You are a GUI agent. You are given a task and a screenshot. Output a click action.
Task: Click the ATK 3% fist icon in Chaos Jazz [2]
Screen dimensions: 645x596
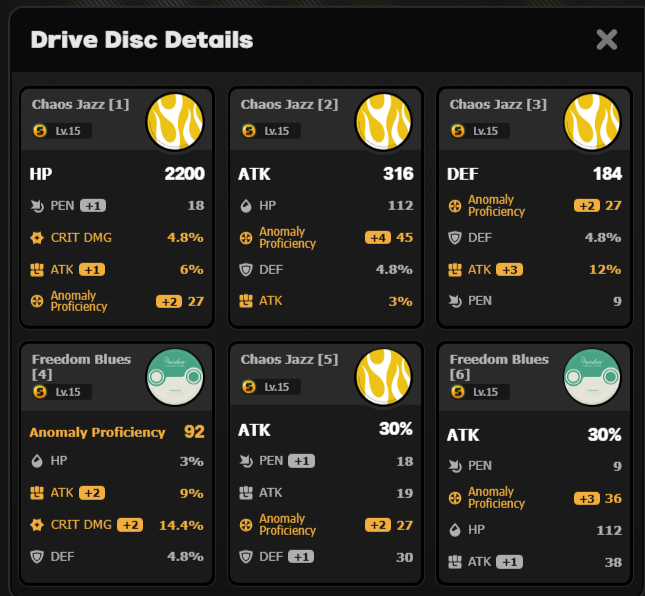coord(246,301)
